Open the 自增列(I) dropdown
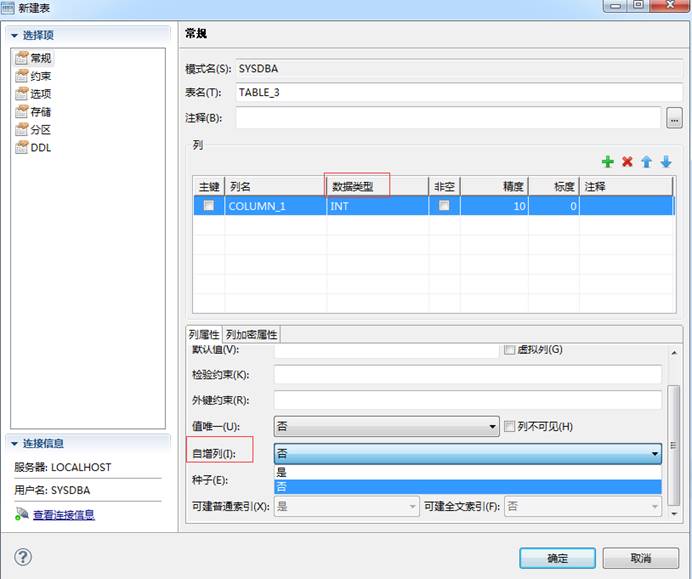The height and width of the screenshot is (579, 692). (x=468, y=453)
